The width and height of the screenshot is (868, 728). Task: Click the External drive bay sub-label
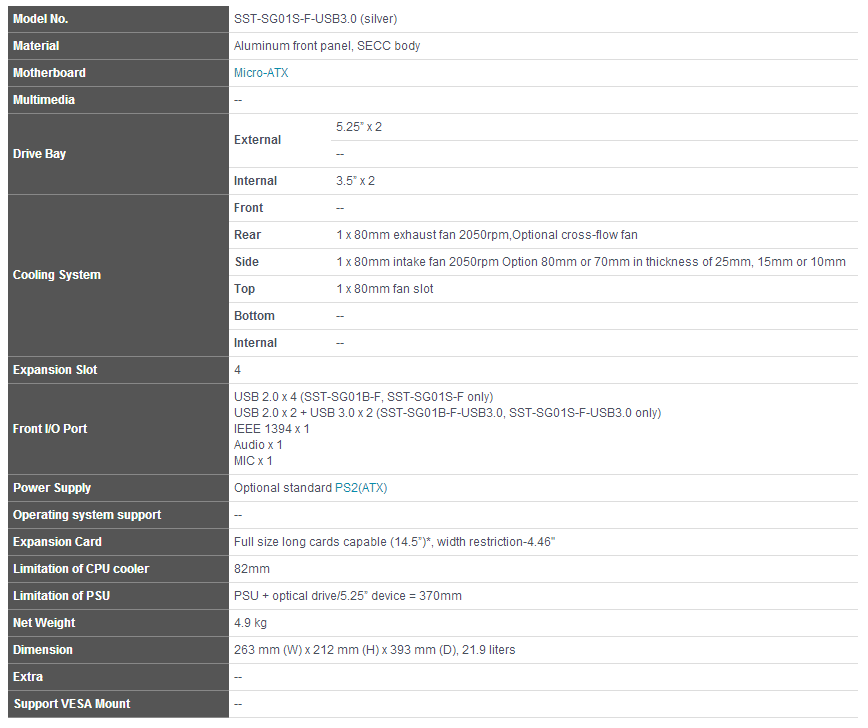pyautogui.click(x=257, y=140)
